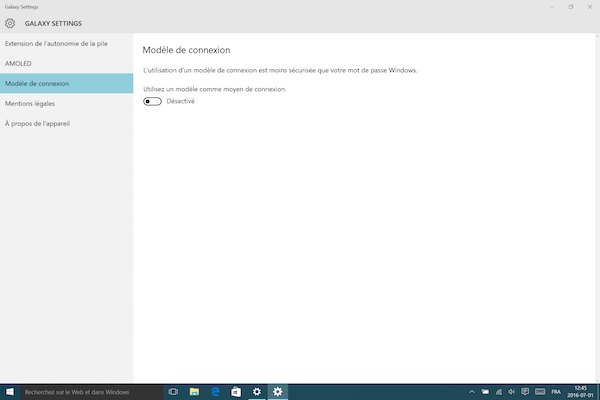Switch to first Settings gear taskbar app
This screenshot has width=600, height=400.
[x=257, y=392]
